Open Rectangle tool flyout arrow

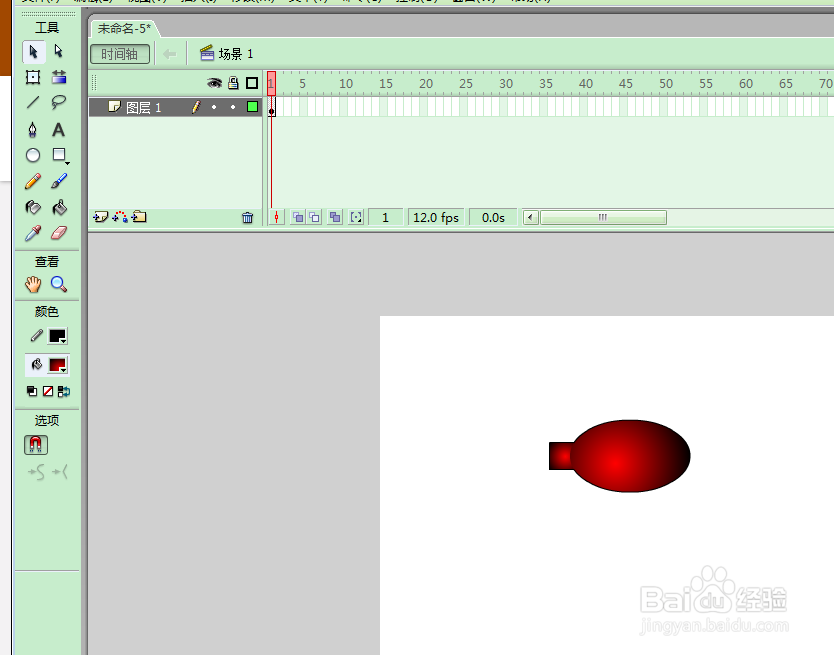click(x=67, y=163)
